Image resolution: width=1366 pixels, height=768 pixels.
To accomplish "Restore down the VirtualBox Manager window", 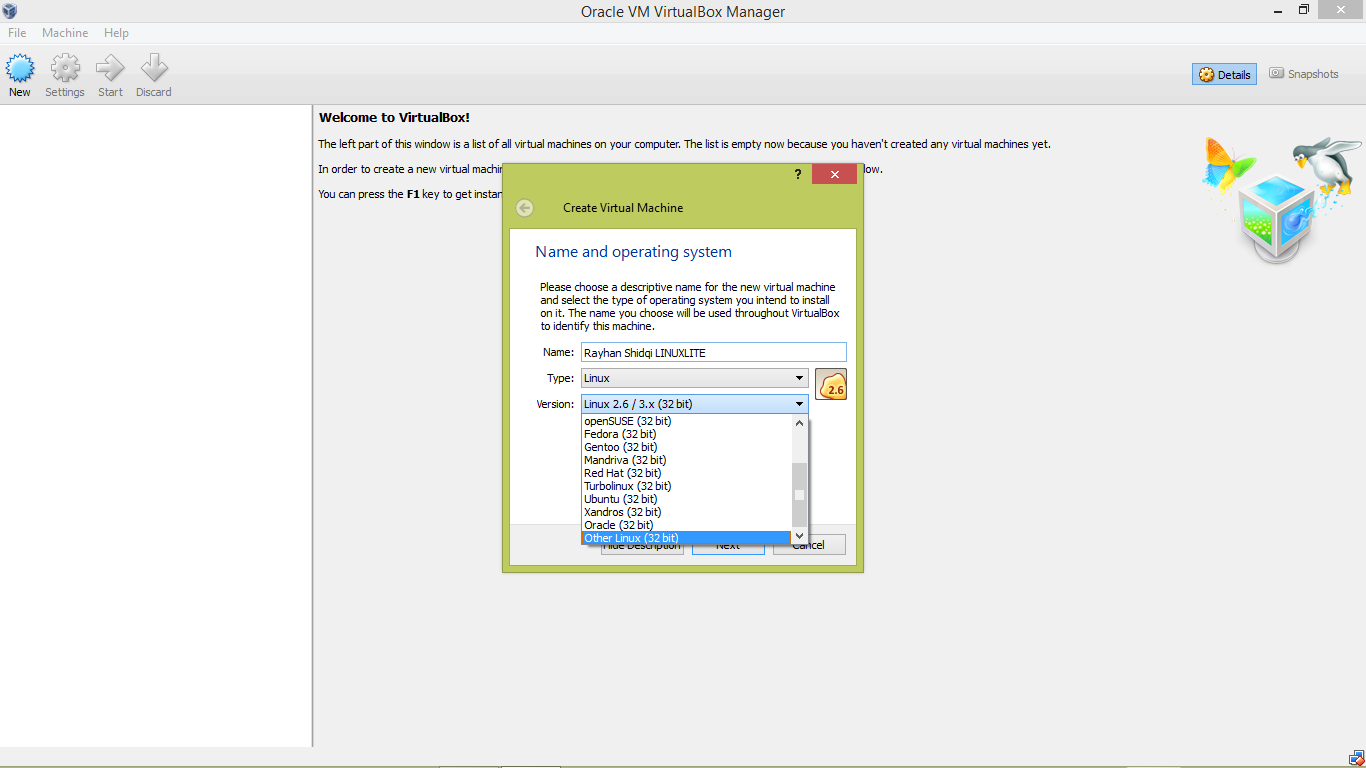I will click(1304, 10).
